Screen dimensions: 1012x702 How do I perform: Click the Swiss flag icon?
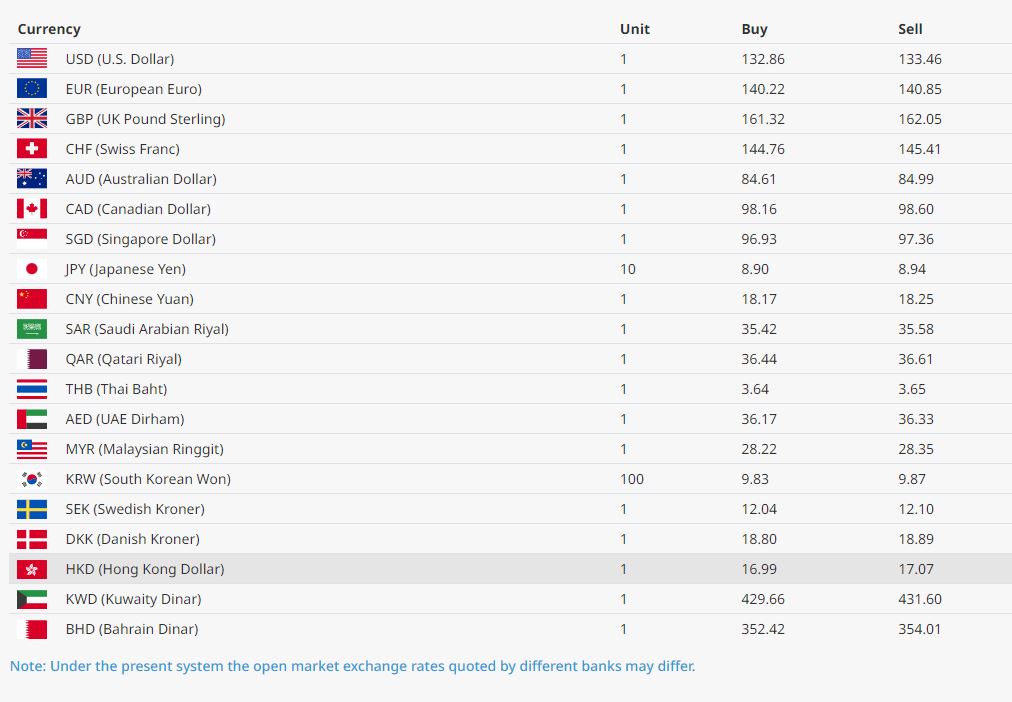click(x=32, y=149)
